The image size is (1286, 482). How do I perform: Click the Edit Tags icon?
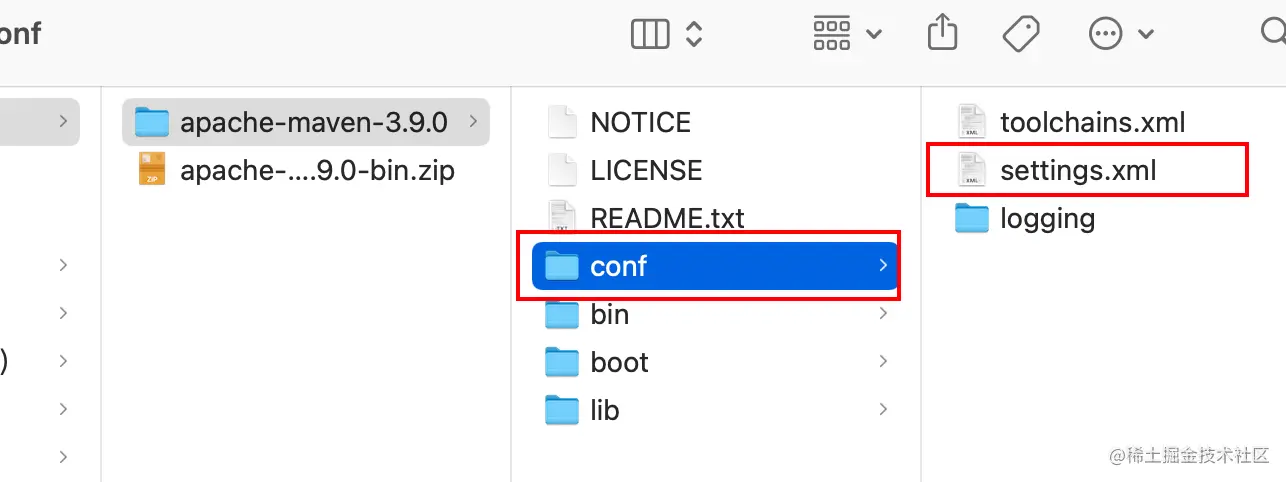[1022, 34]
